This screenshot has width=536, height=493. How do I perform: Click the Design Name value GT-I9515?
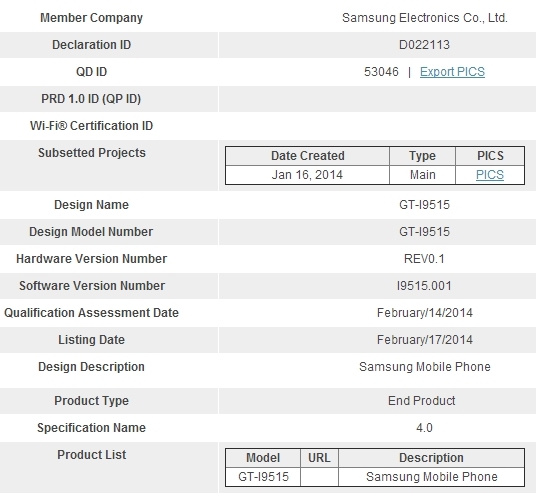424,205
